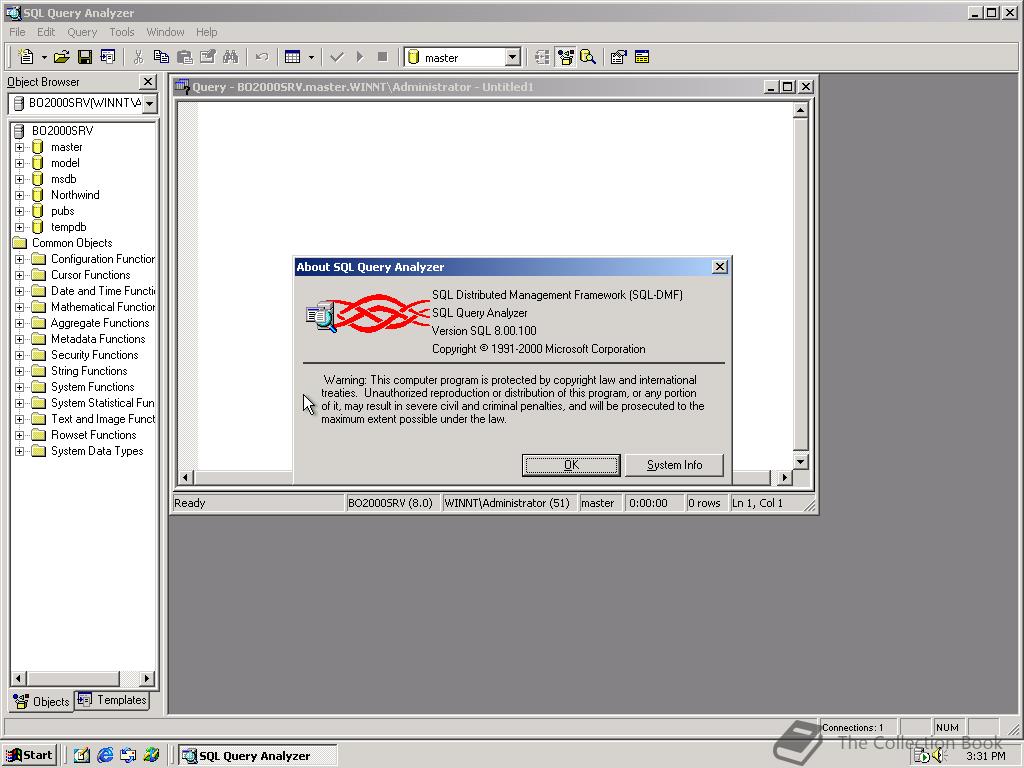Switch to the Objects tab

tap(42, 701)
